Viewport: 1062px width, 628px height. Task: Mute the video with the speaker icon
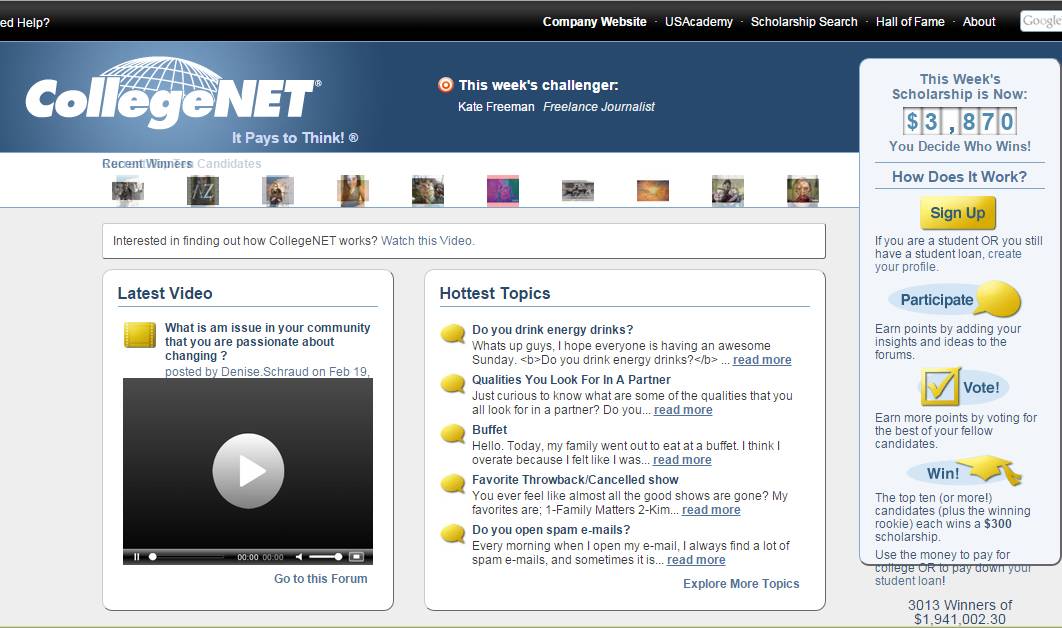click(x=298, y=557)
